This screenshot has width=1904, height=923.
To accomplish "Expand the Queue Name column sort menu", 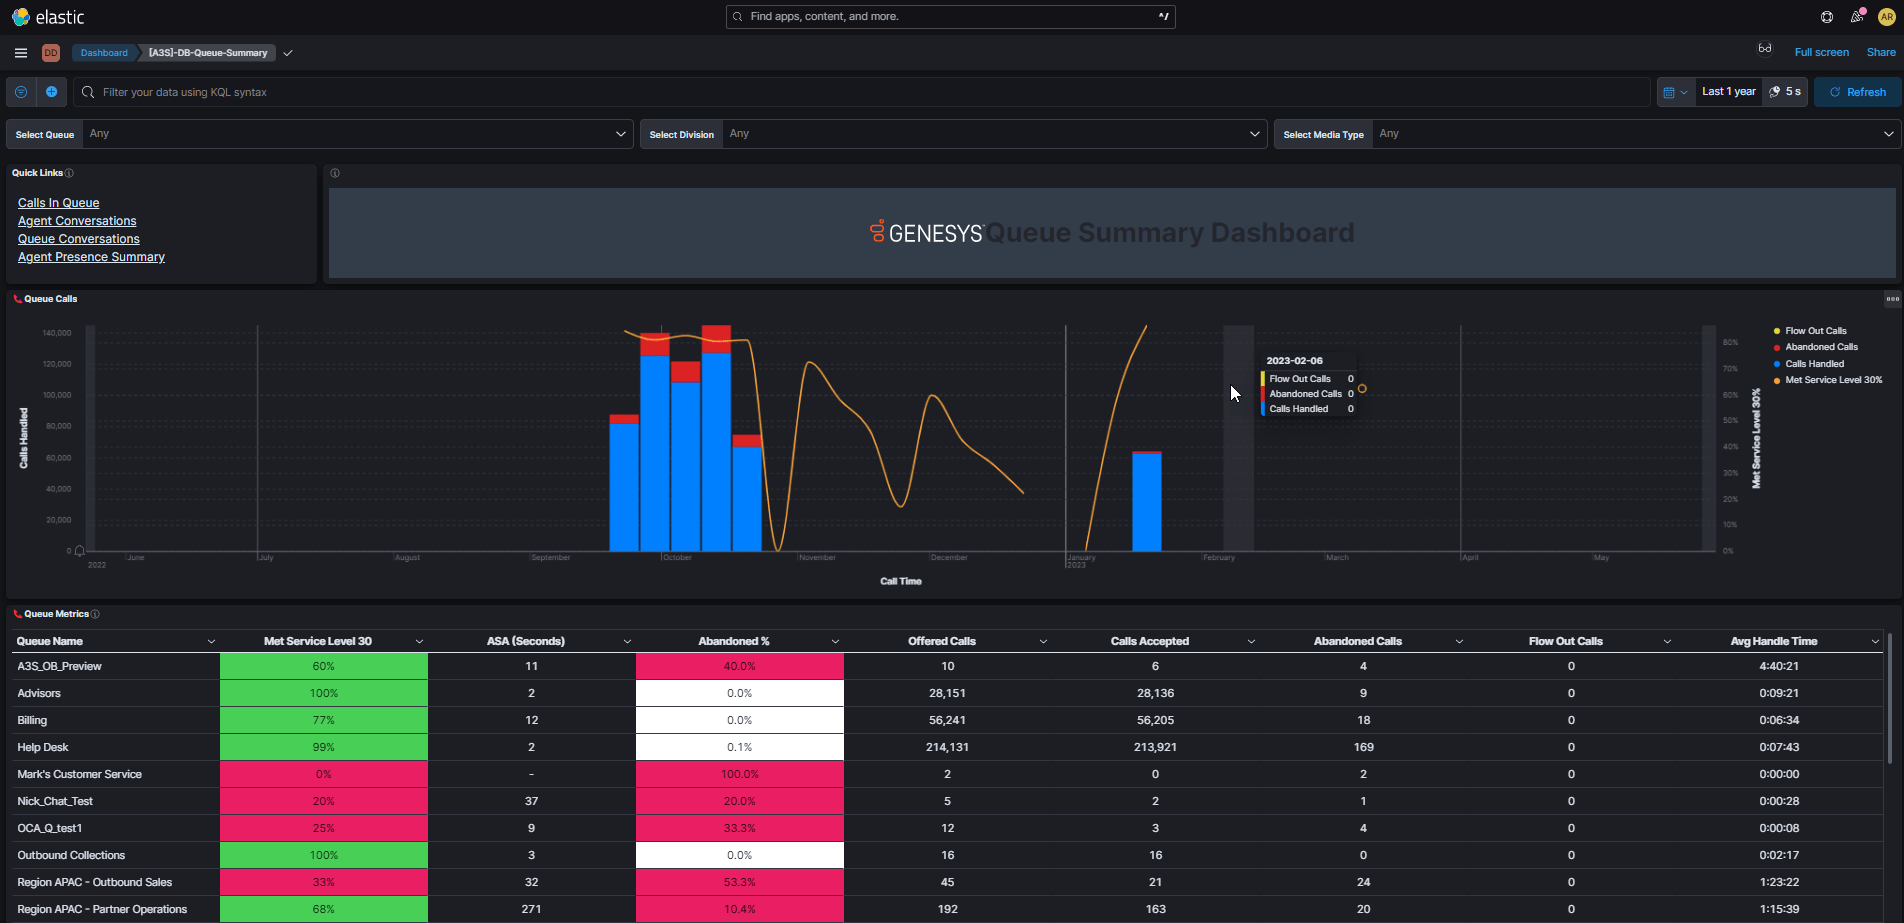I will (x=211, y=640).
